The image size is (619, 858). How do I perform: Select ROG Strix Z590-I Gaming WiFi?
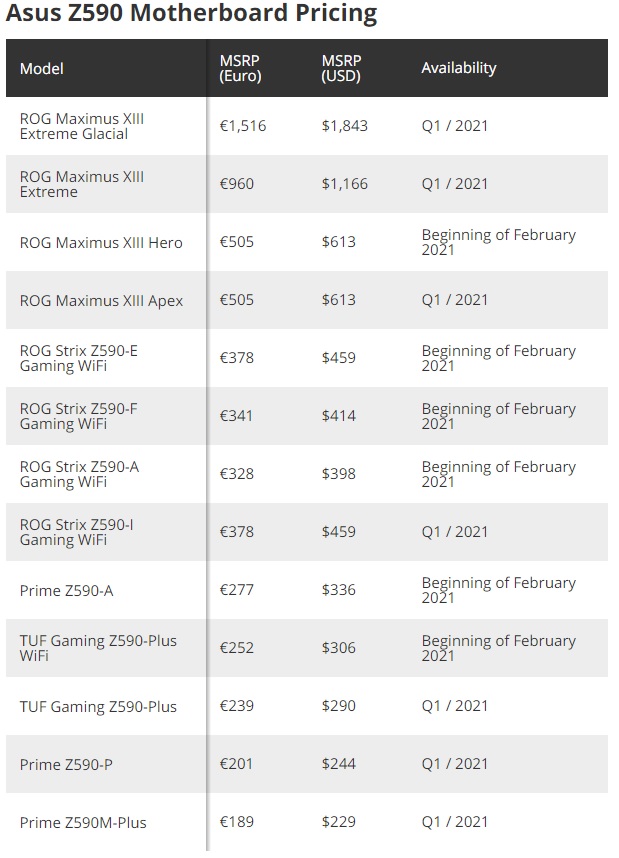(77, 532)
